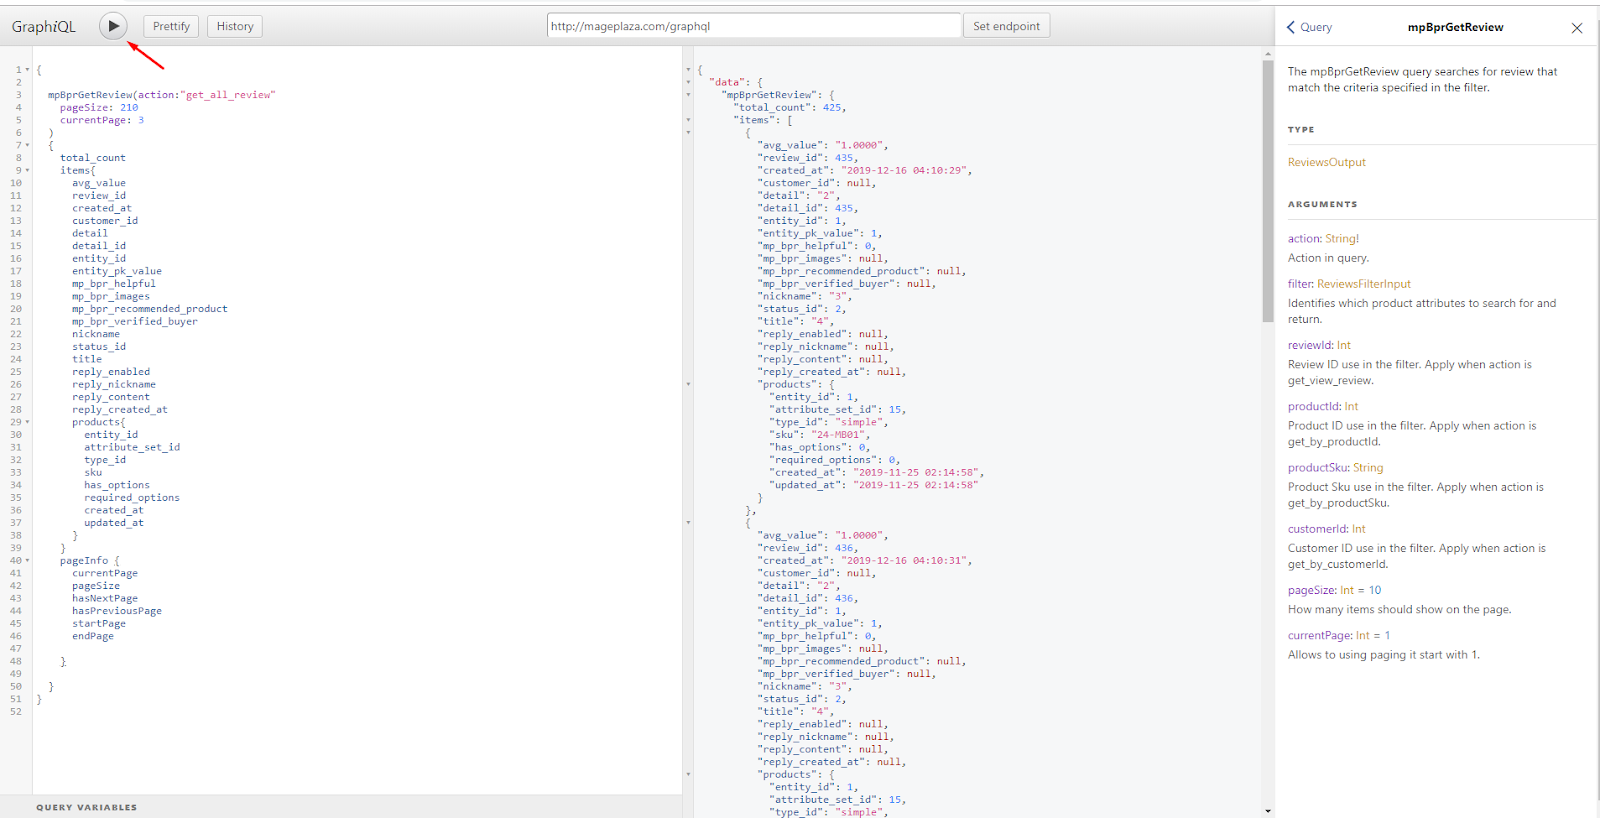
Task: Click created_at 2019-12-16 04:10:31 value
Action: [904, 561]
